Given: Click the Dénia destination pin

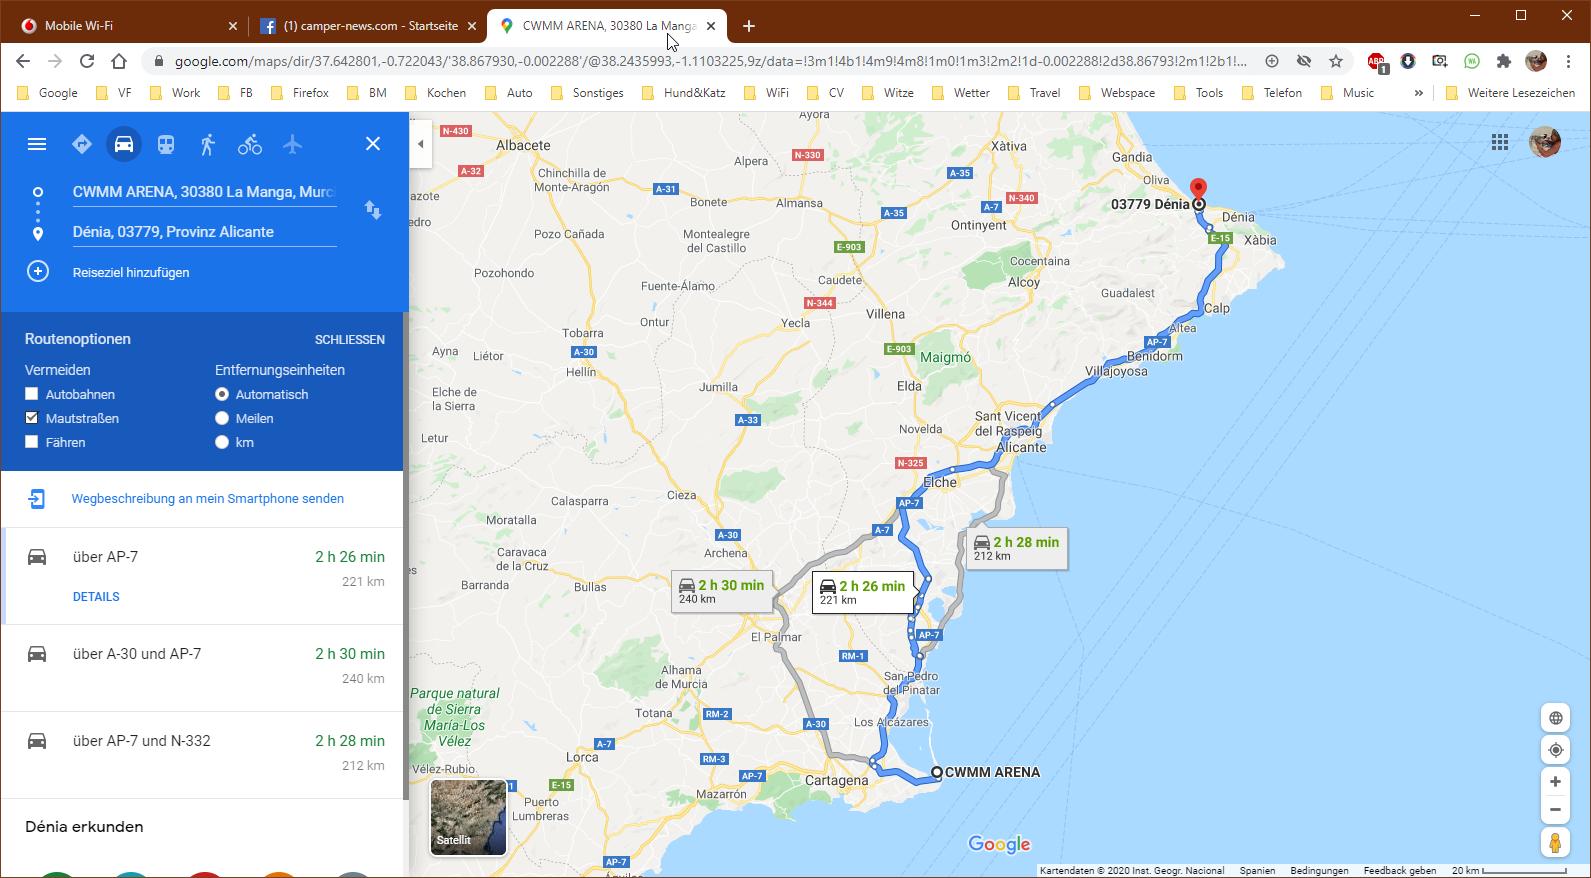Looking at the screenshot, I should pyautogui.click(x=1198, y=190).
